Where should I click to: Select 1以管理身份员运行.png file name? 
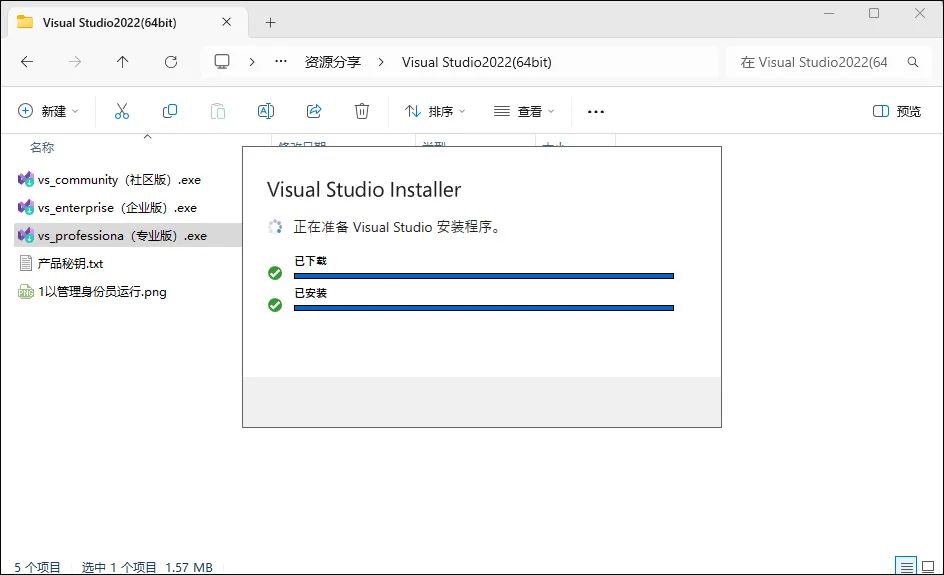(102, 292)
